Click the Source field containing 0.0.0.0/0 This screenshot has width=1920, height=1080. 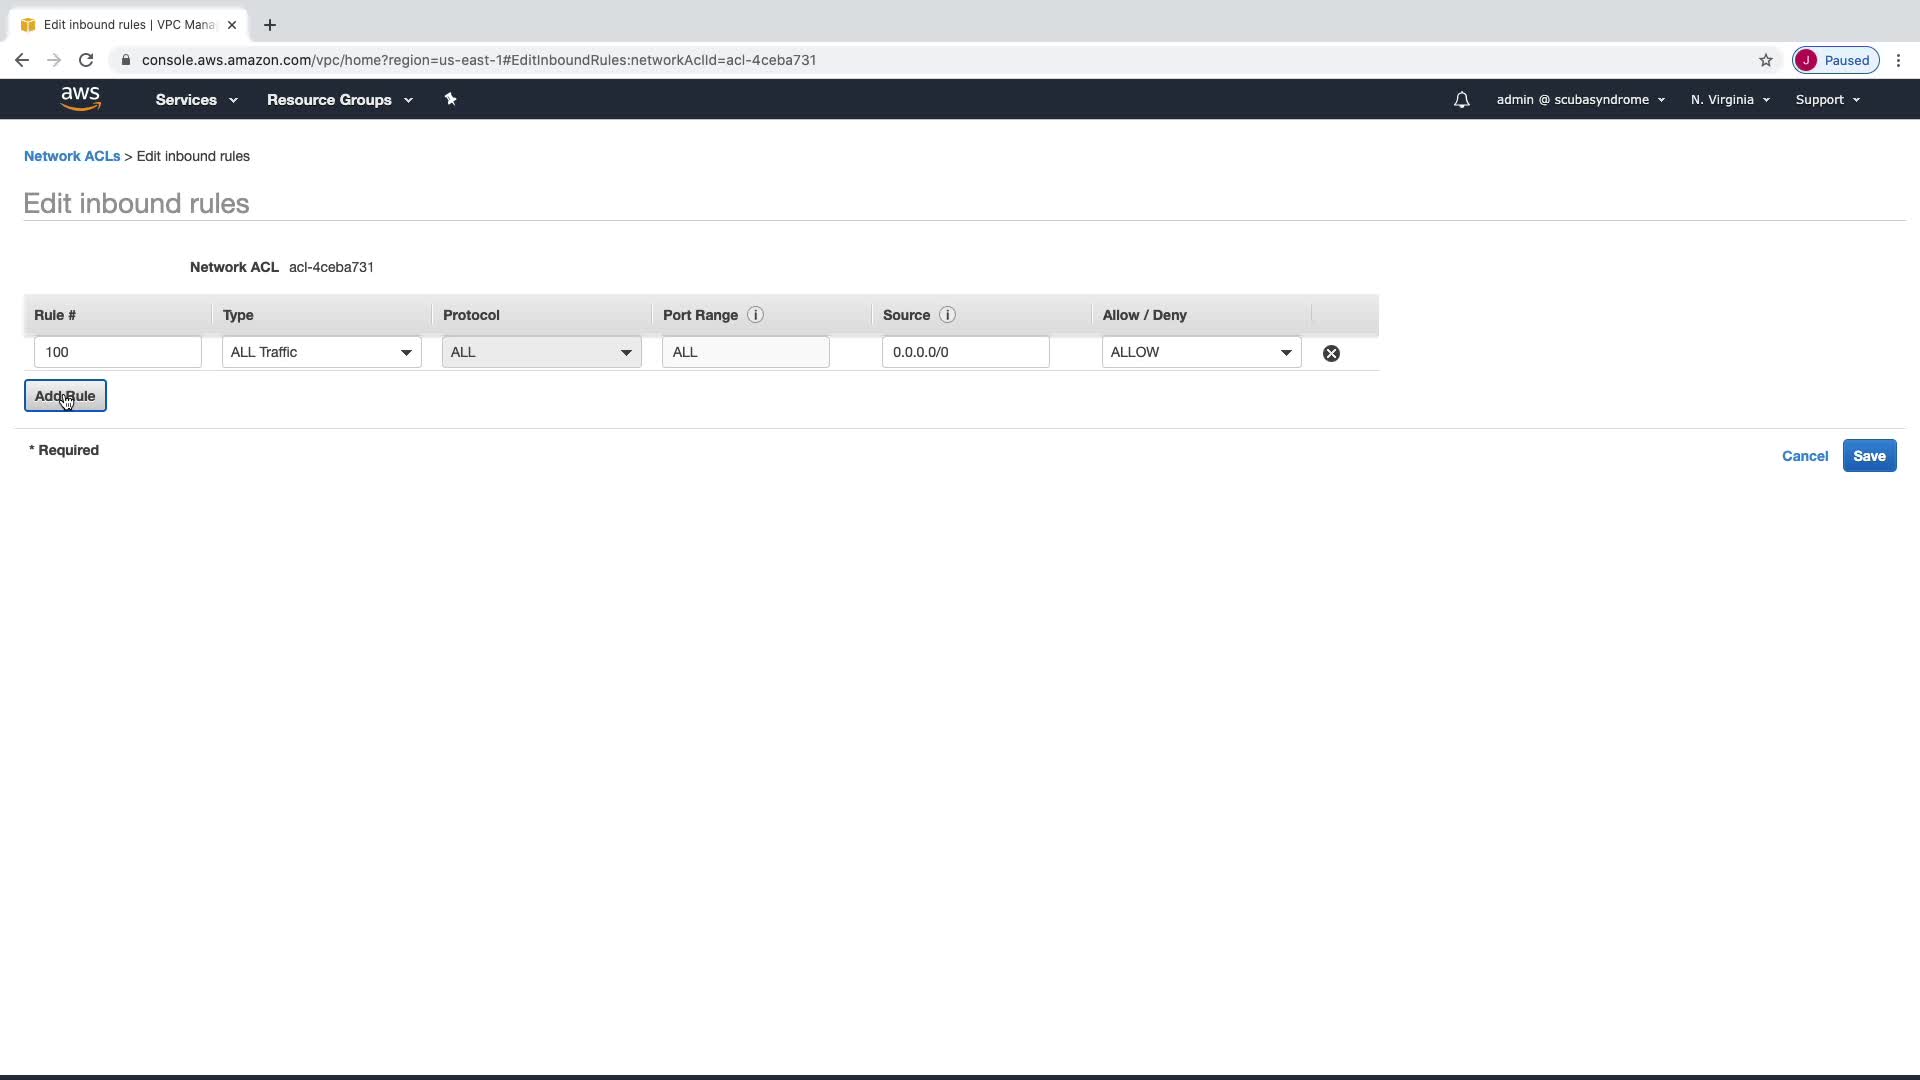(965, 352)
